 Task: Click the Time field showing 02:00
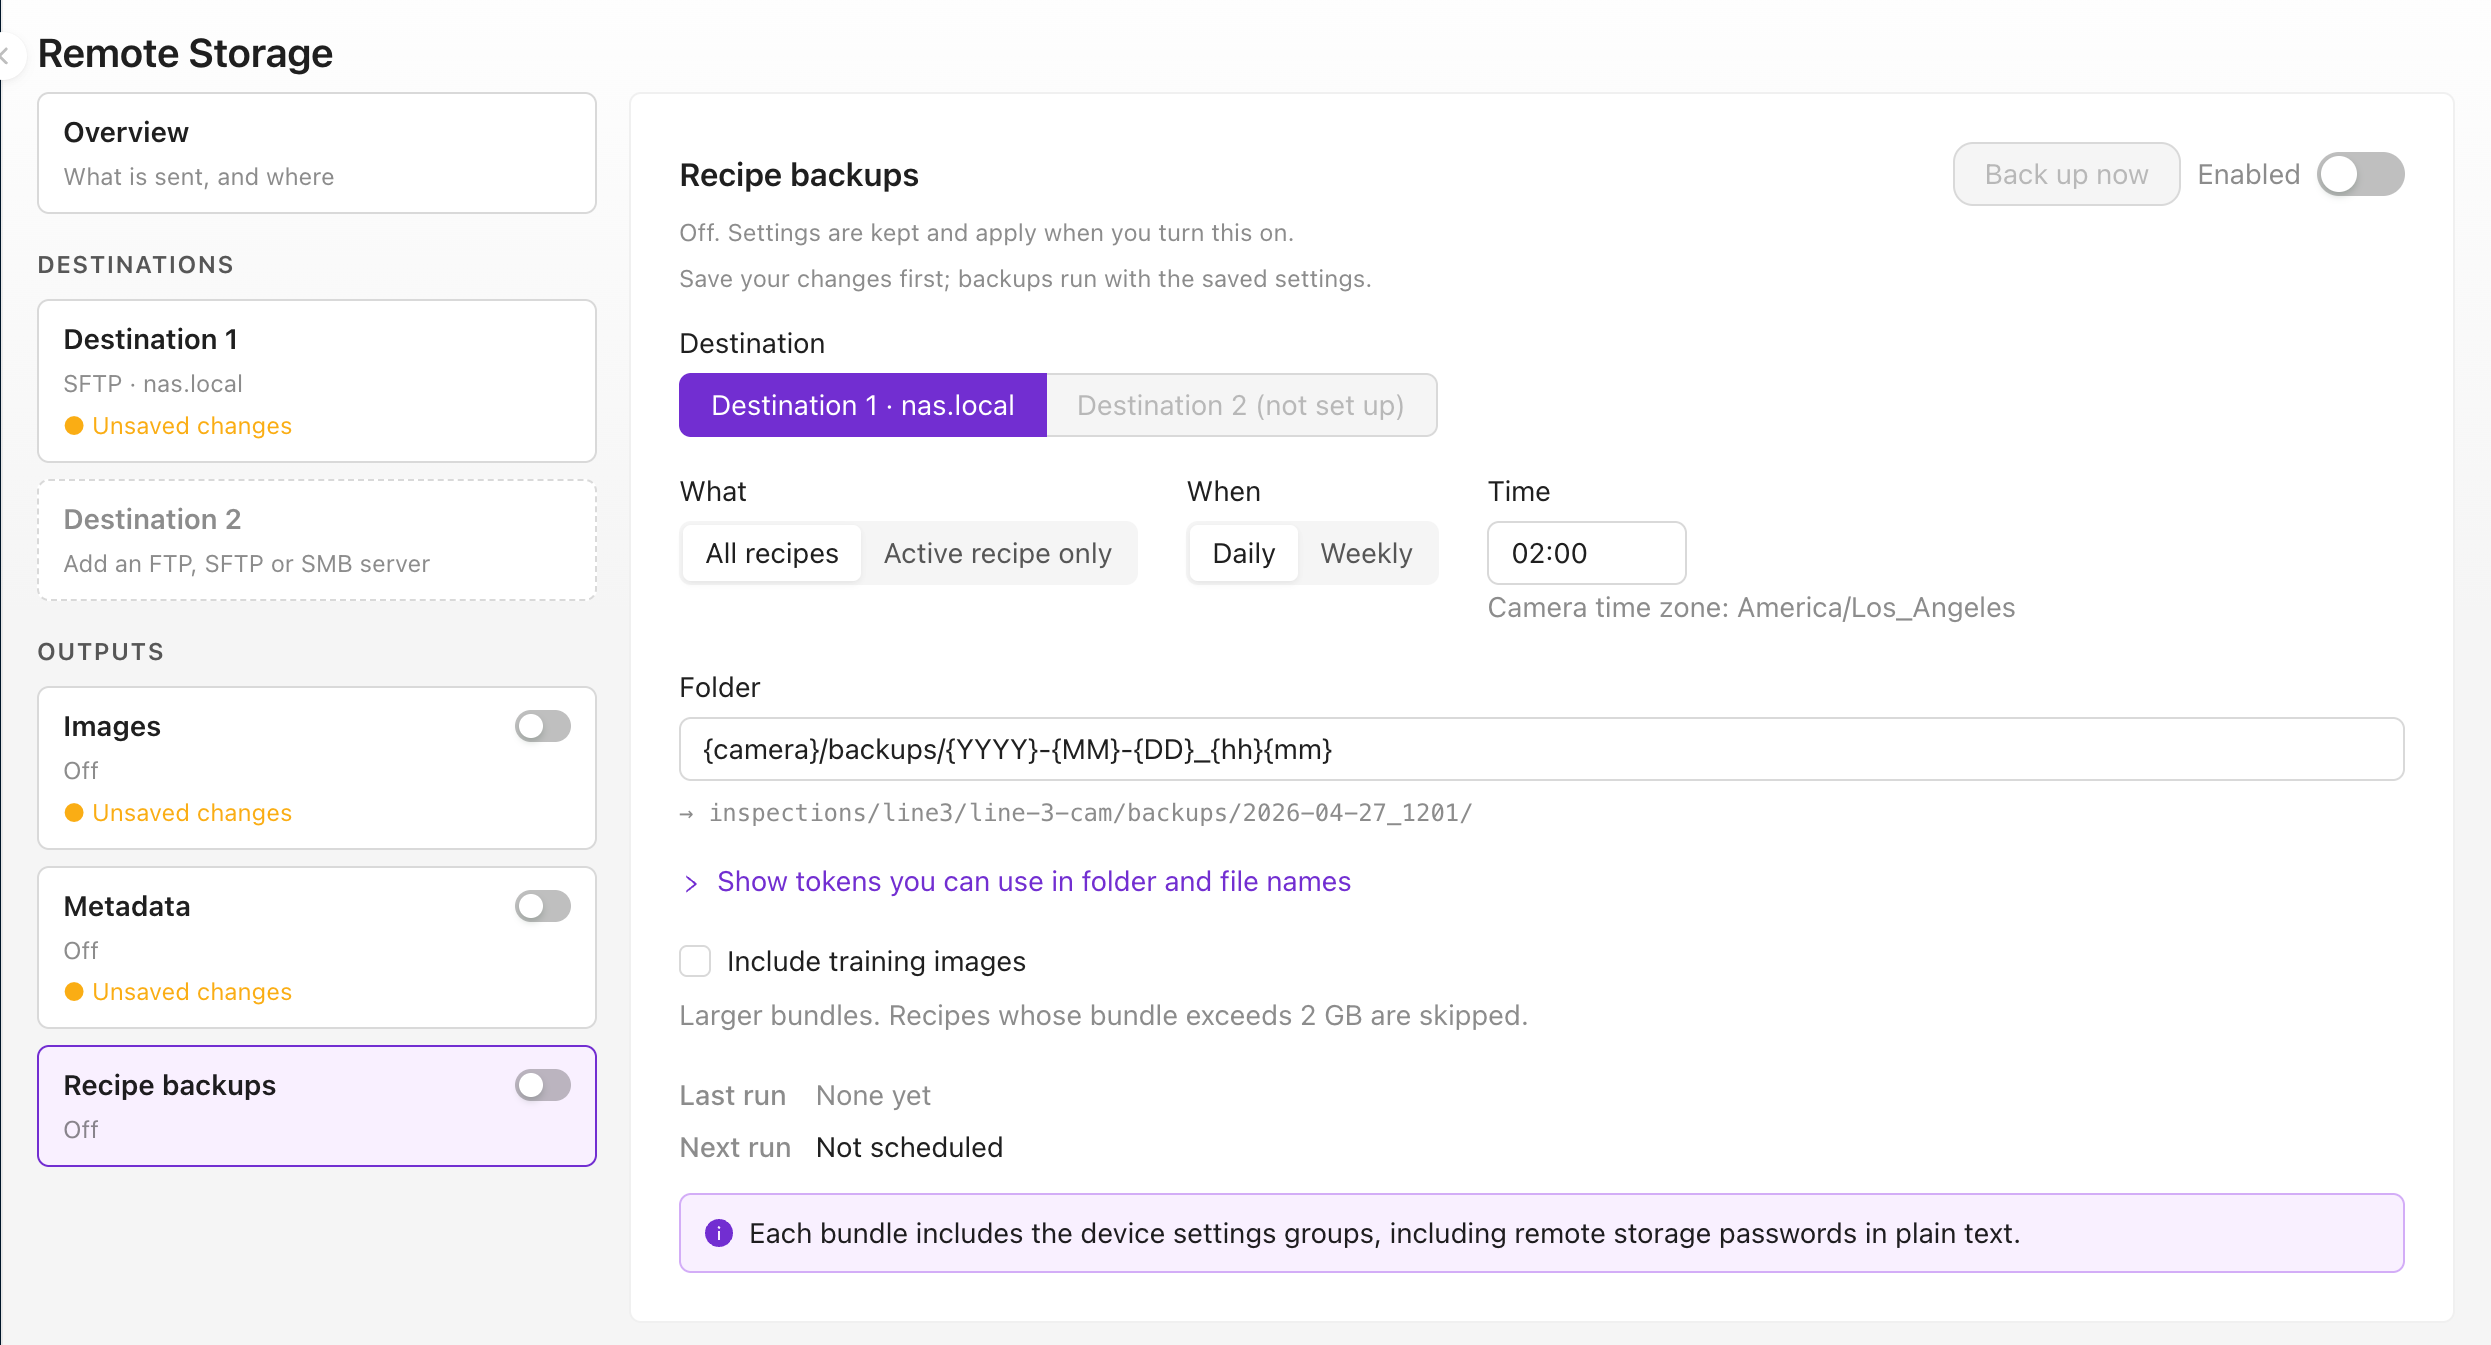point(1586,553)
